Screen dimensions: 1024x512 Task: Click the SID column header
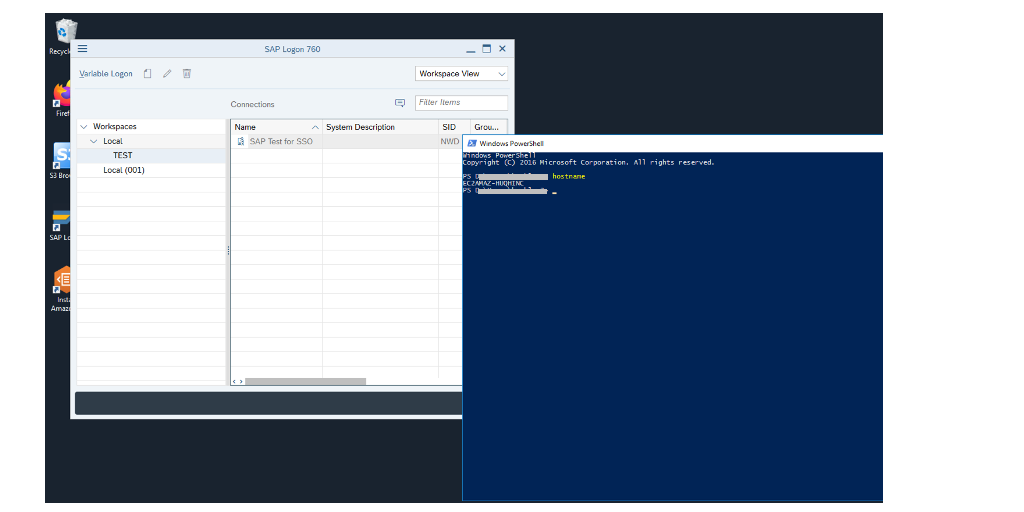click(x=454, y=127)
